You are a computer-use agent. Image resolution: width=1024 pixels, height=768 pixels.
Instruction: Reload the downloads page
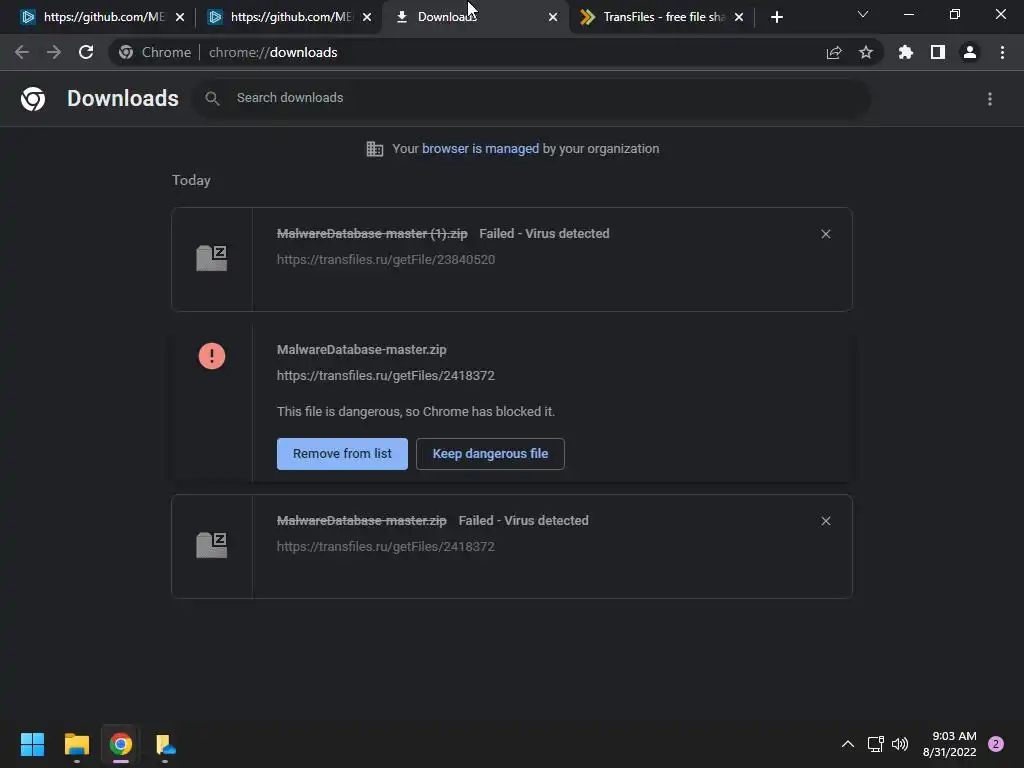tap(86, 52)
